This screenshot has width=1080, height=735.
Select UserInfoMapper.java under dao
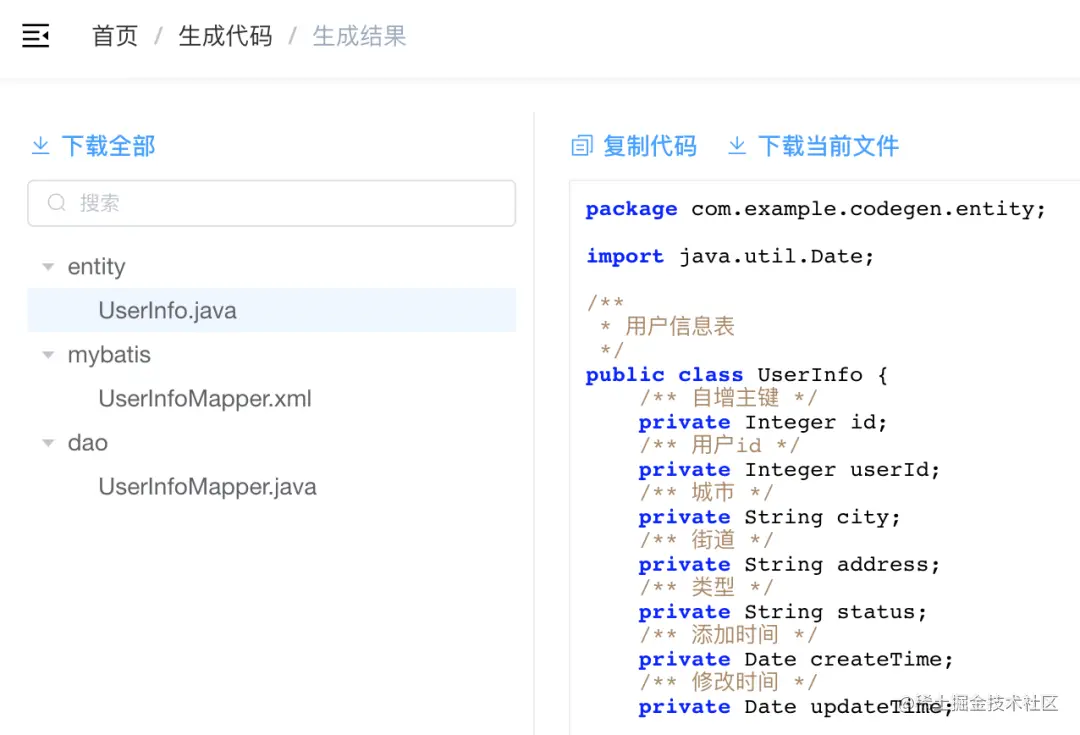[x=207, y=486]
